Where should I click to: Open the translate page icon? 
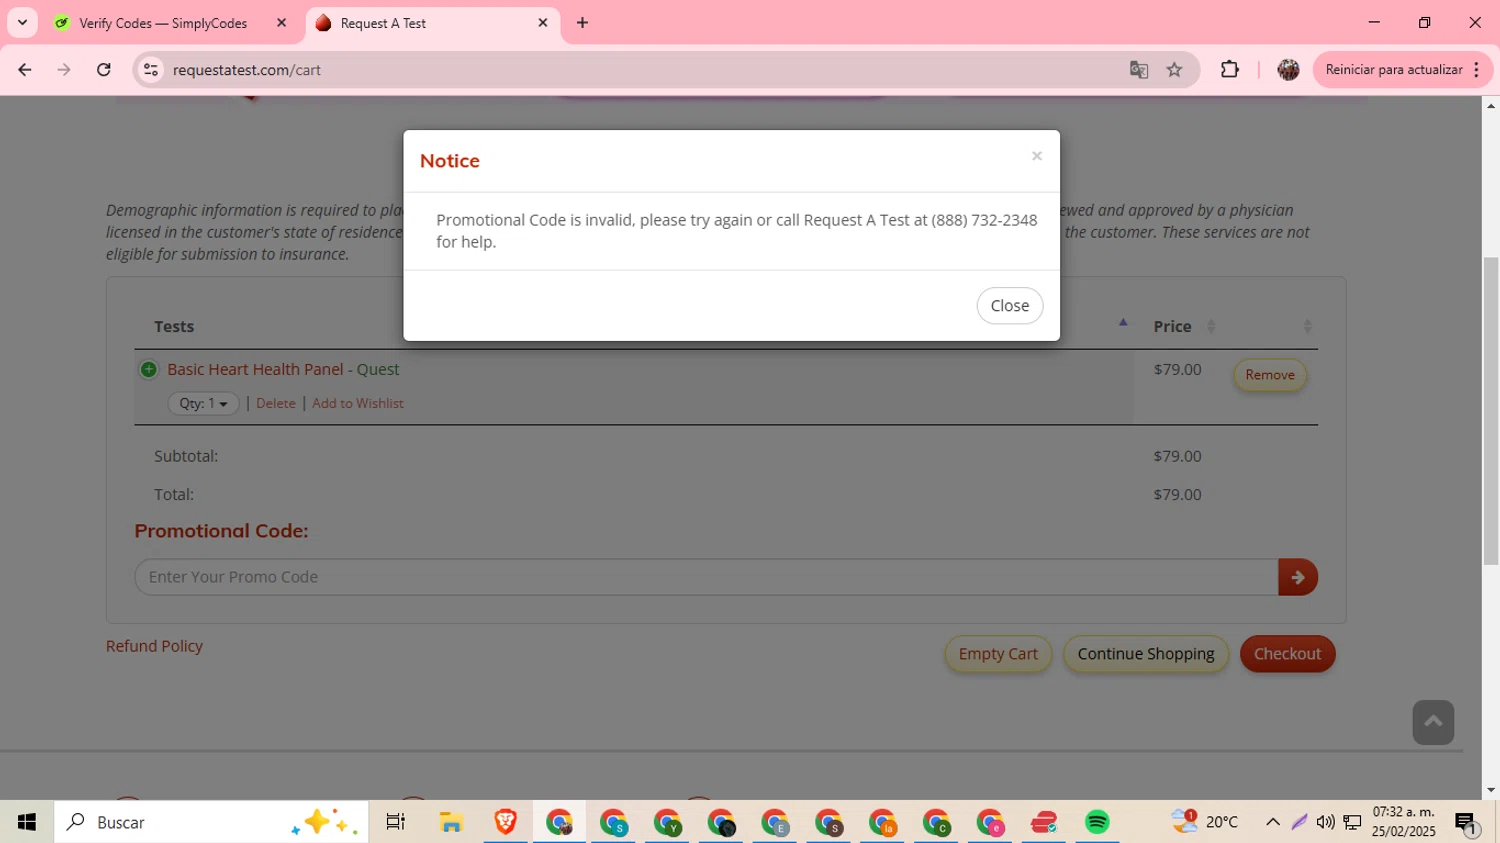coord(1139,70)
